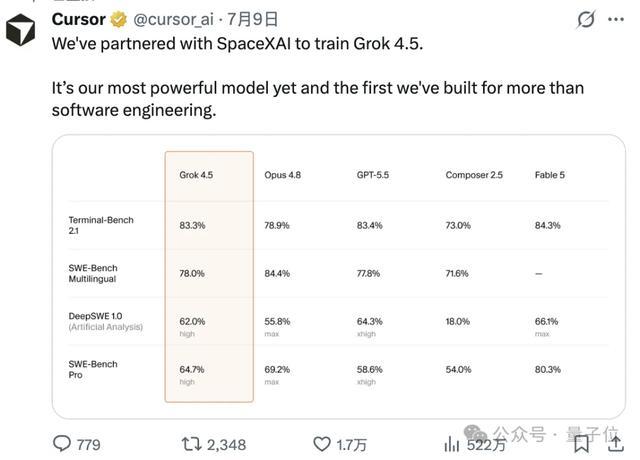Bookmark this post
640x460 pixels.
[x=581, y=444]
